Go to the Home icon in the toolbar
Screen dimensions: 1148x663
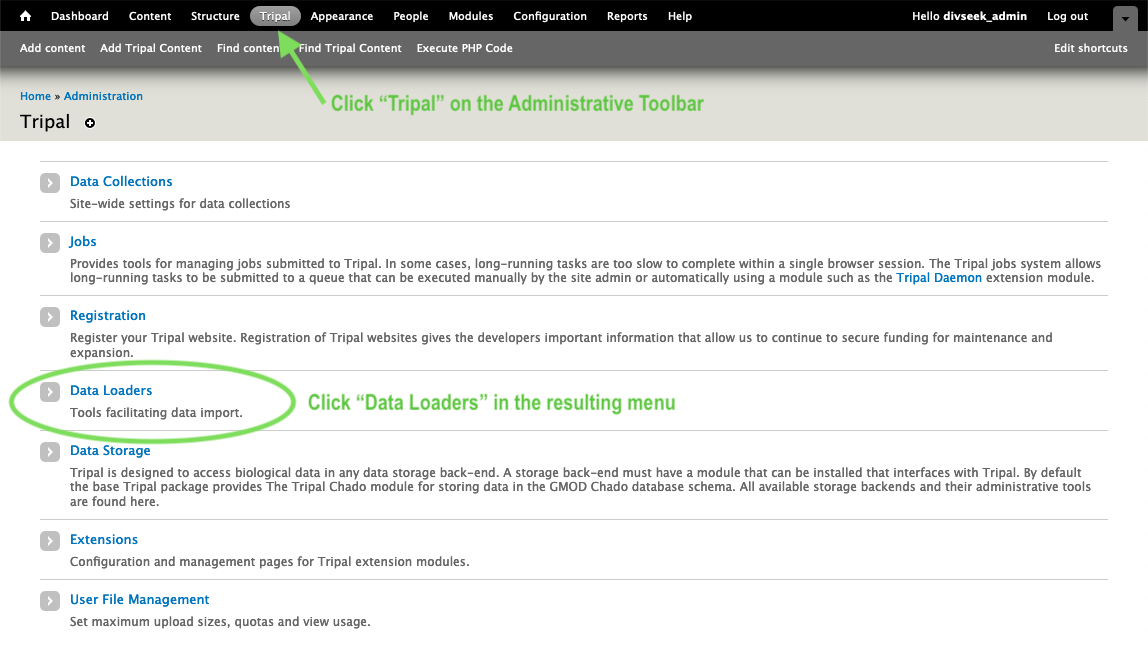[x=26, y=16]
